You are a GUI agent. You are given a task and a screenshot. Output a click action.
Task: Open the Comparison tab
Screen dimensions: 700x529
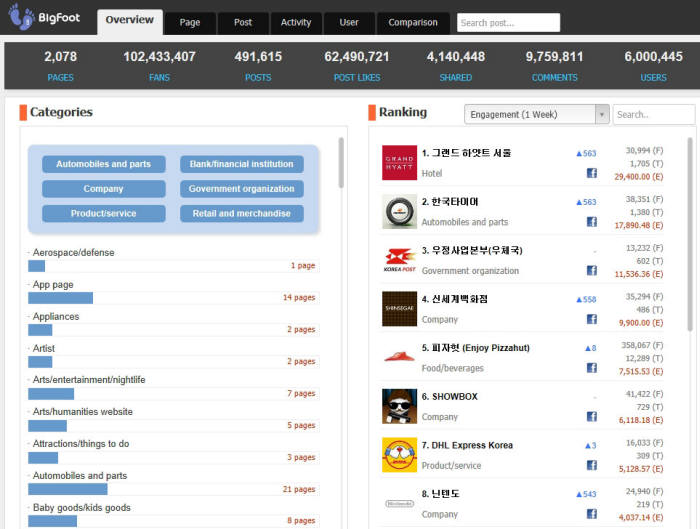(413, 22)
